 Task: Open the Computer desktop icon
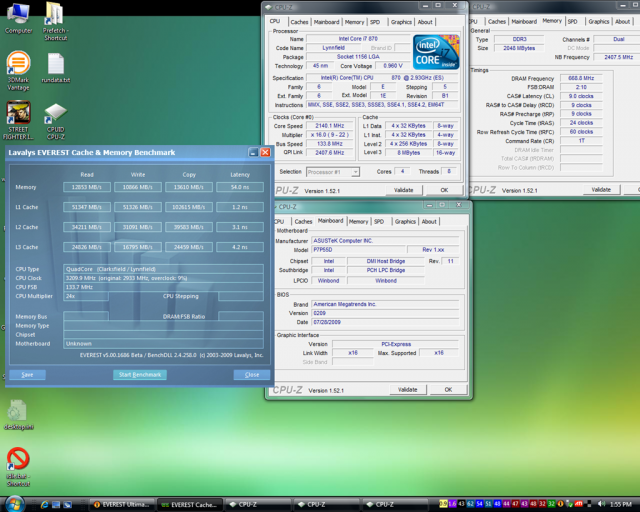tap(18, 18)
